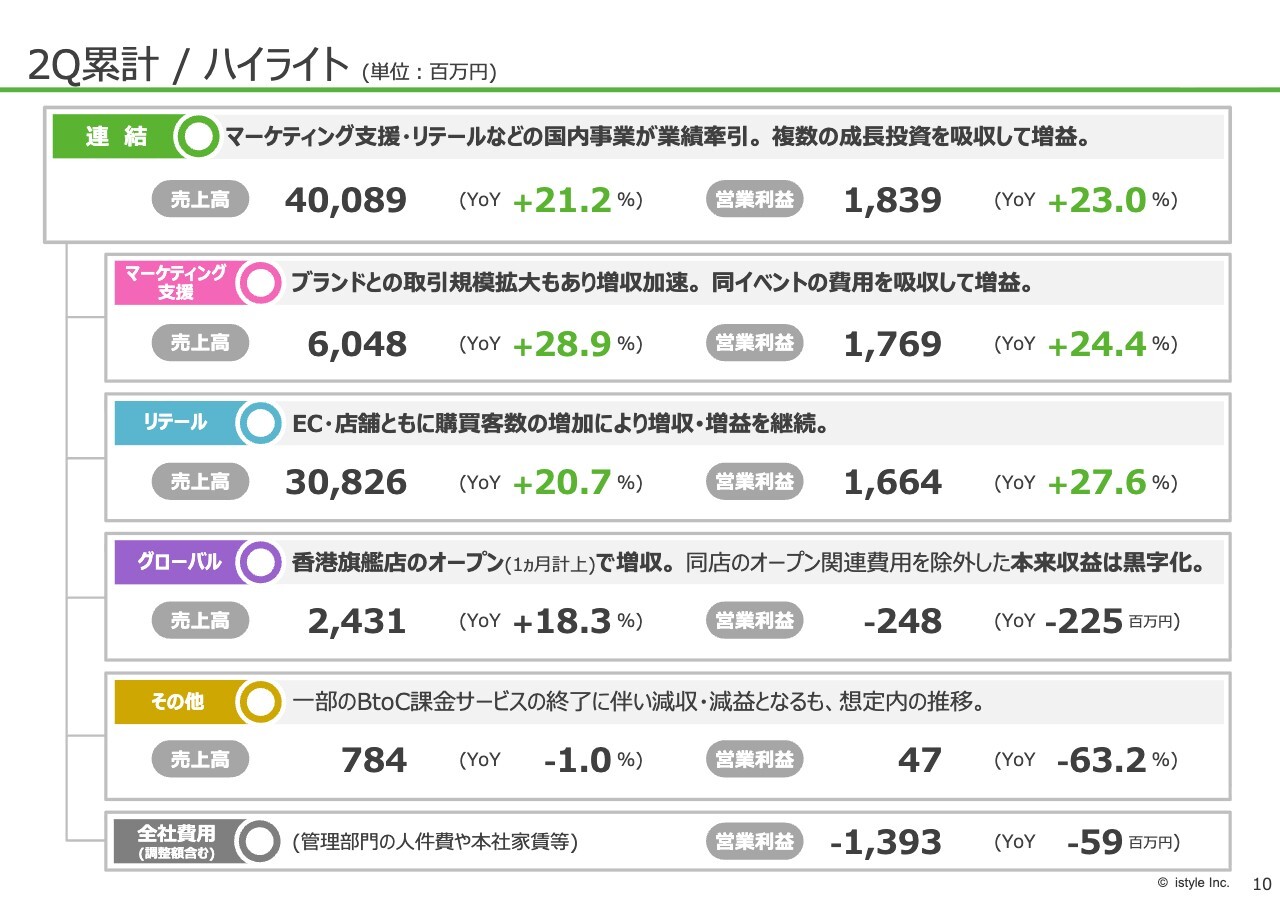The width and height of the screenshot is (1280, 905).
Task: Select the blue リテール segment label
Action: tap(175, 423)
